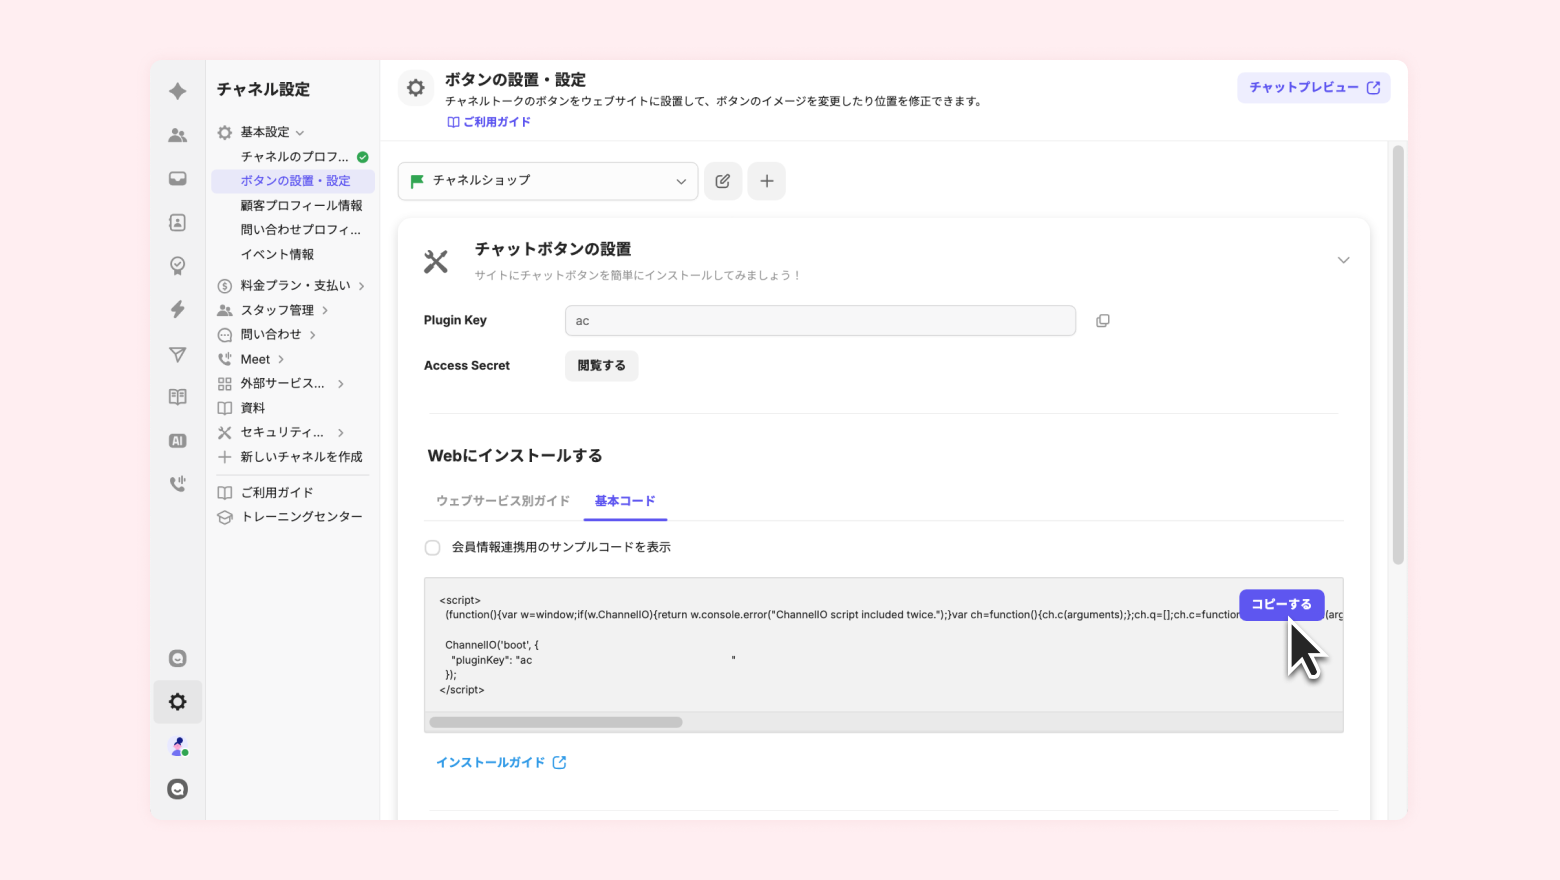Collapse the チャットボタンの設置 section chevron
The image size is (1560, 880).
[1343, 260]
